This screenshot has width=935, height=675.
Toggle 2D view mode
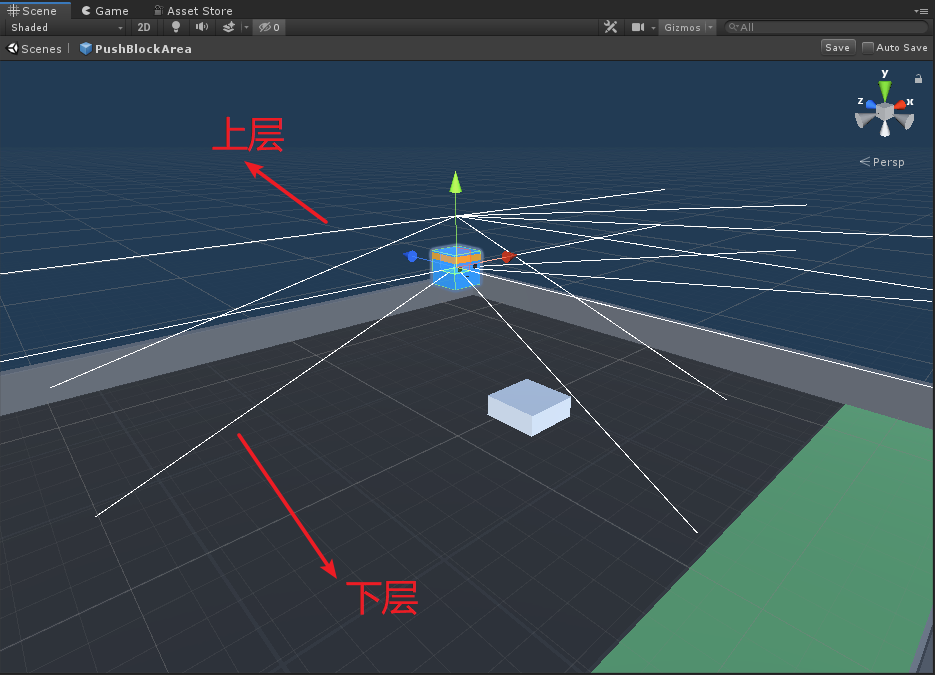144,27
